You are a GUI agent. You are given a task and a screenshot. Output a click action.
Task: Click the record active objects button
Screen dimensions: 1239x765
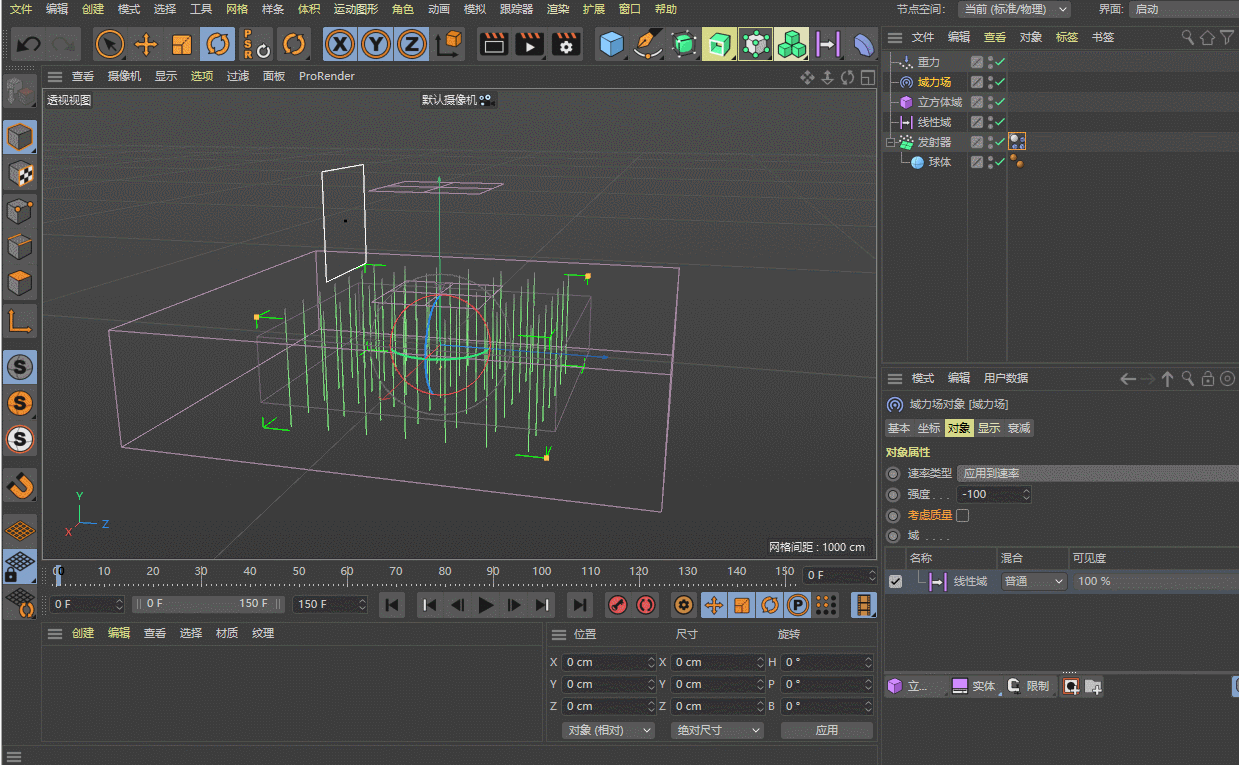coord(618,605)
